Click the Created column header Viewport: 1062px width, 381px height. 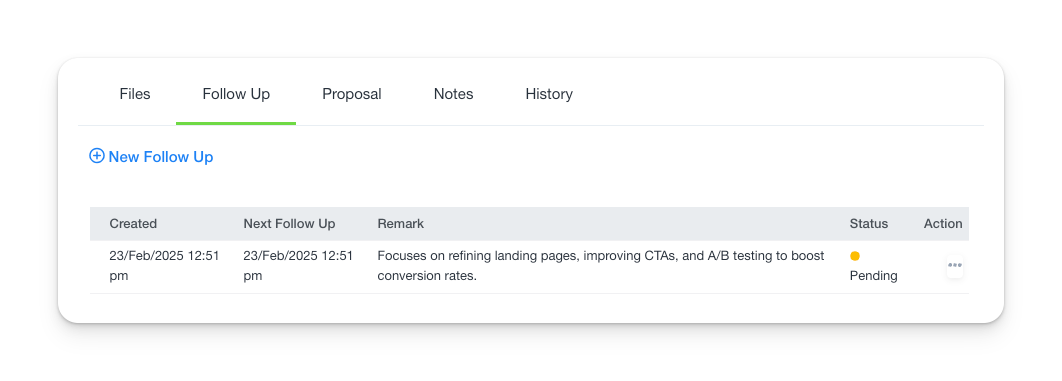pos(133,224)
